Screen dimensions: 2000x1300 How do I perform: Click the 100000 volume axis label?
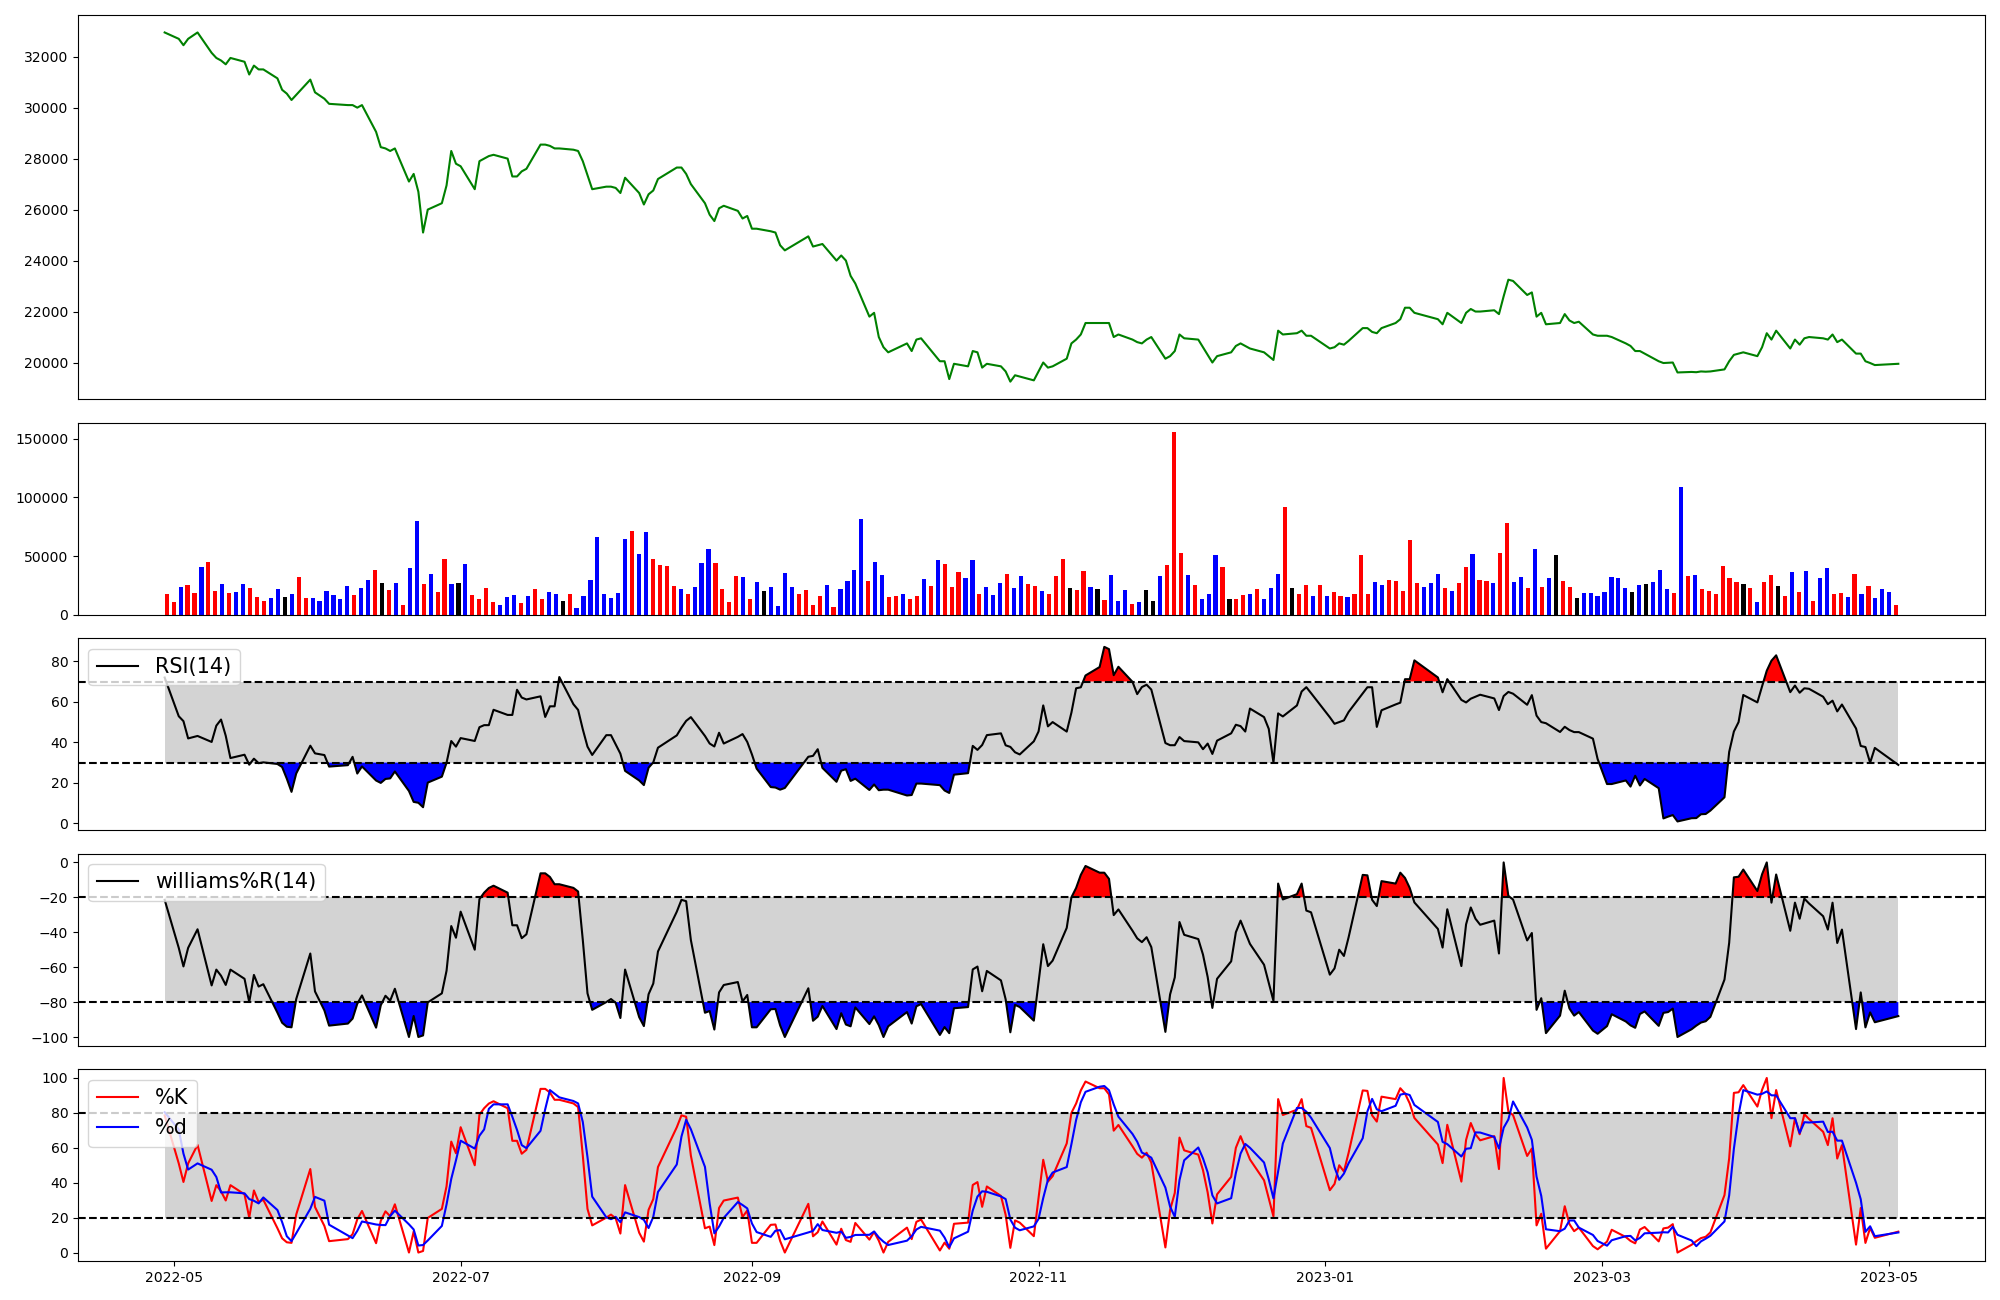point(42,498)
